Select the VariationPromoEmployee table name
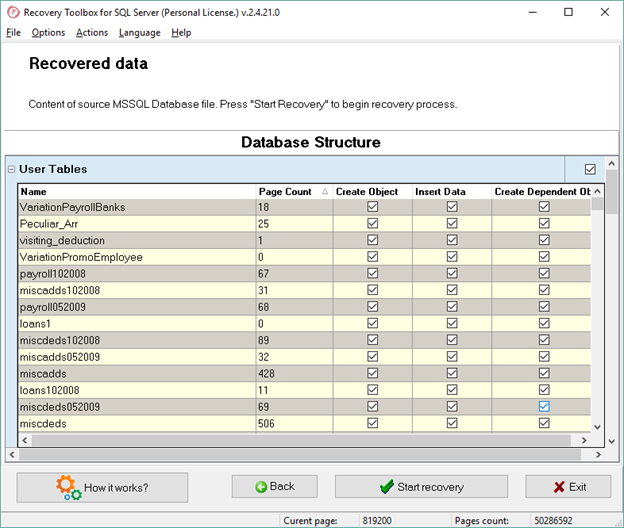624x528 pixels. pos(81,257)
